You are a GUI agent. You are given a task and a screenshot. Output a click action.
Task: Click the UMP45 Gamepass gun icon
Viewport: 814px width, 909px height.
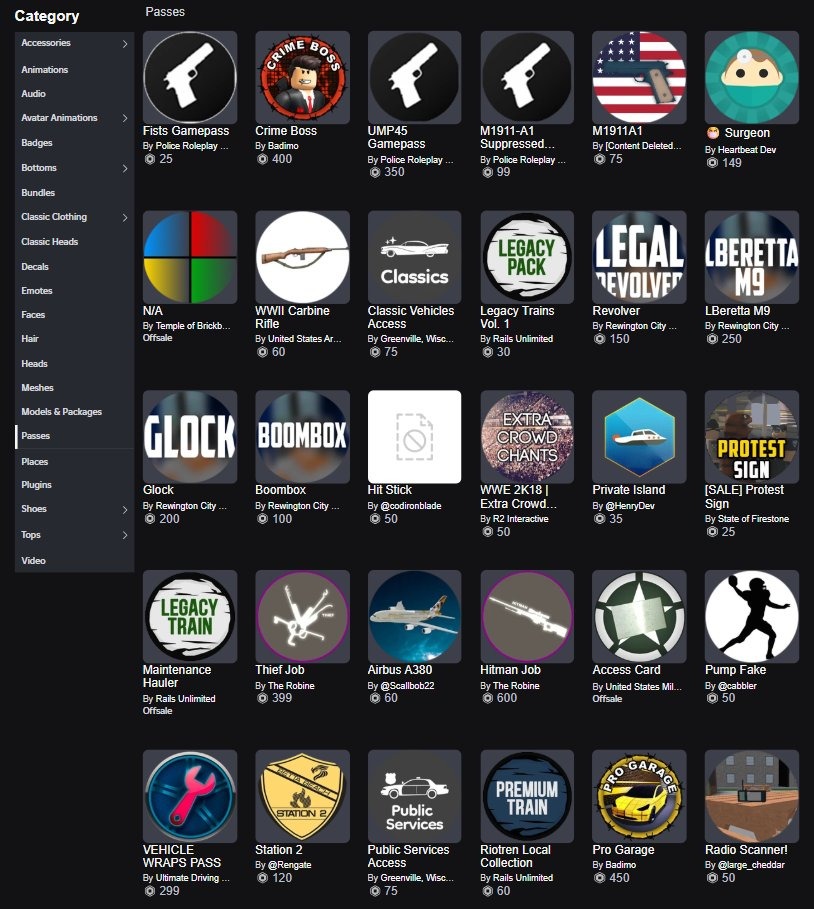415,77
